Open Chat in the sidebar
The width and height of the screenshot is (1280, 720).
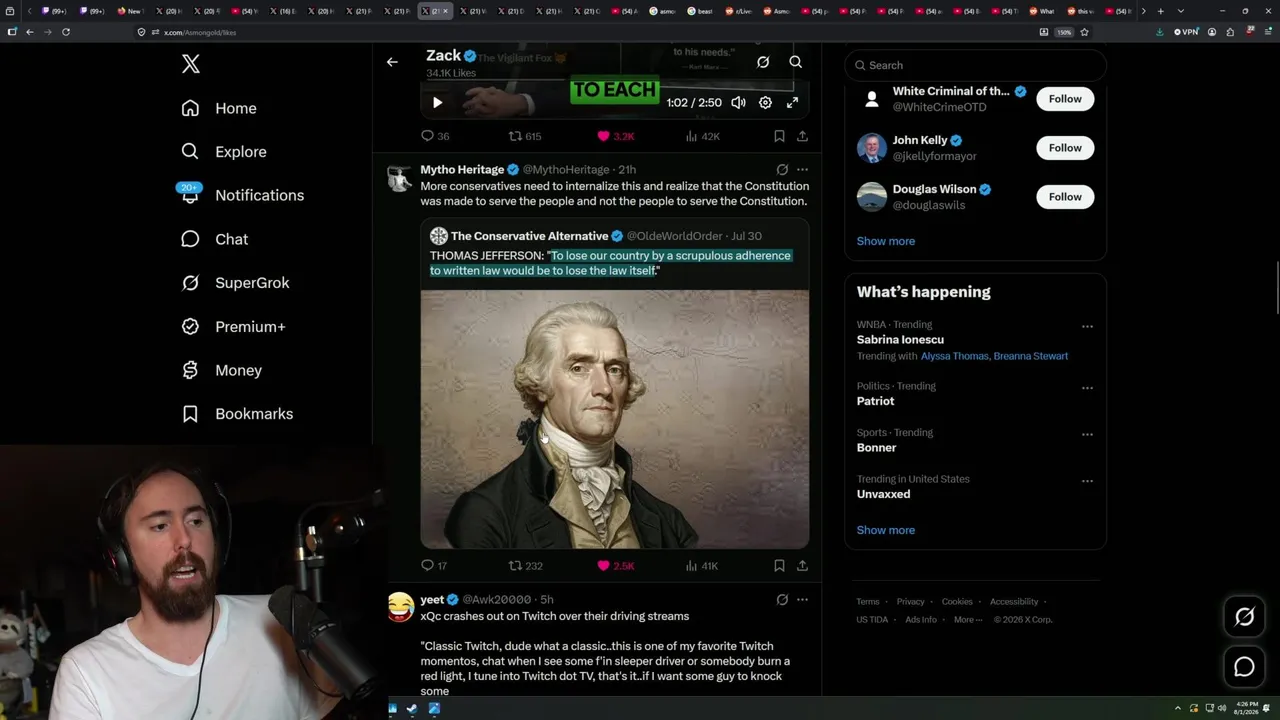[215, 239]
